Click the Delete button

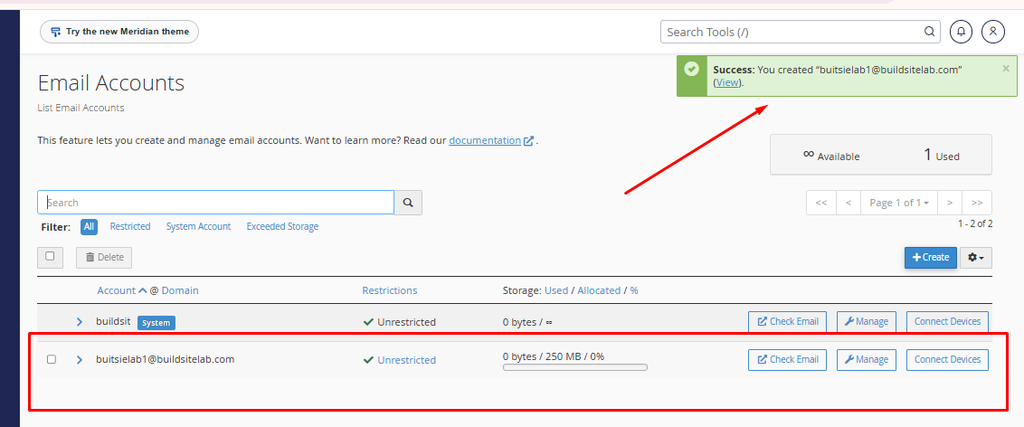[104, 257]
